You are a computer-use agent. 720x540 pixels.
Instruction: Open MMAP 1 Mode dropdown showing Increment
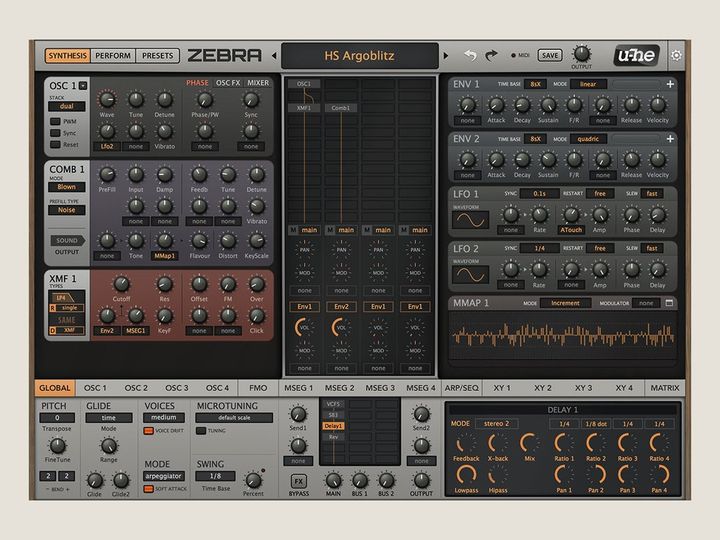click(565, 303)
